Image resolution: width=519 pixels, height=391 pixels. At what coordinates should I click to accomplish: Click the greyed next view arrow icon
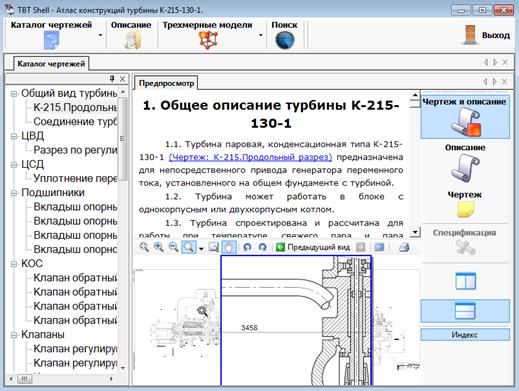tap(361, 247)
